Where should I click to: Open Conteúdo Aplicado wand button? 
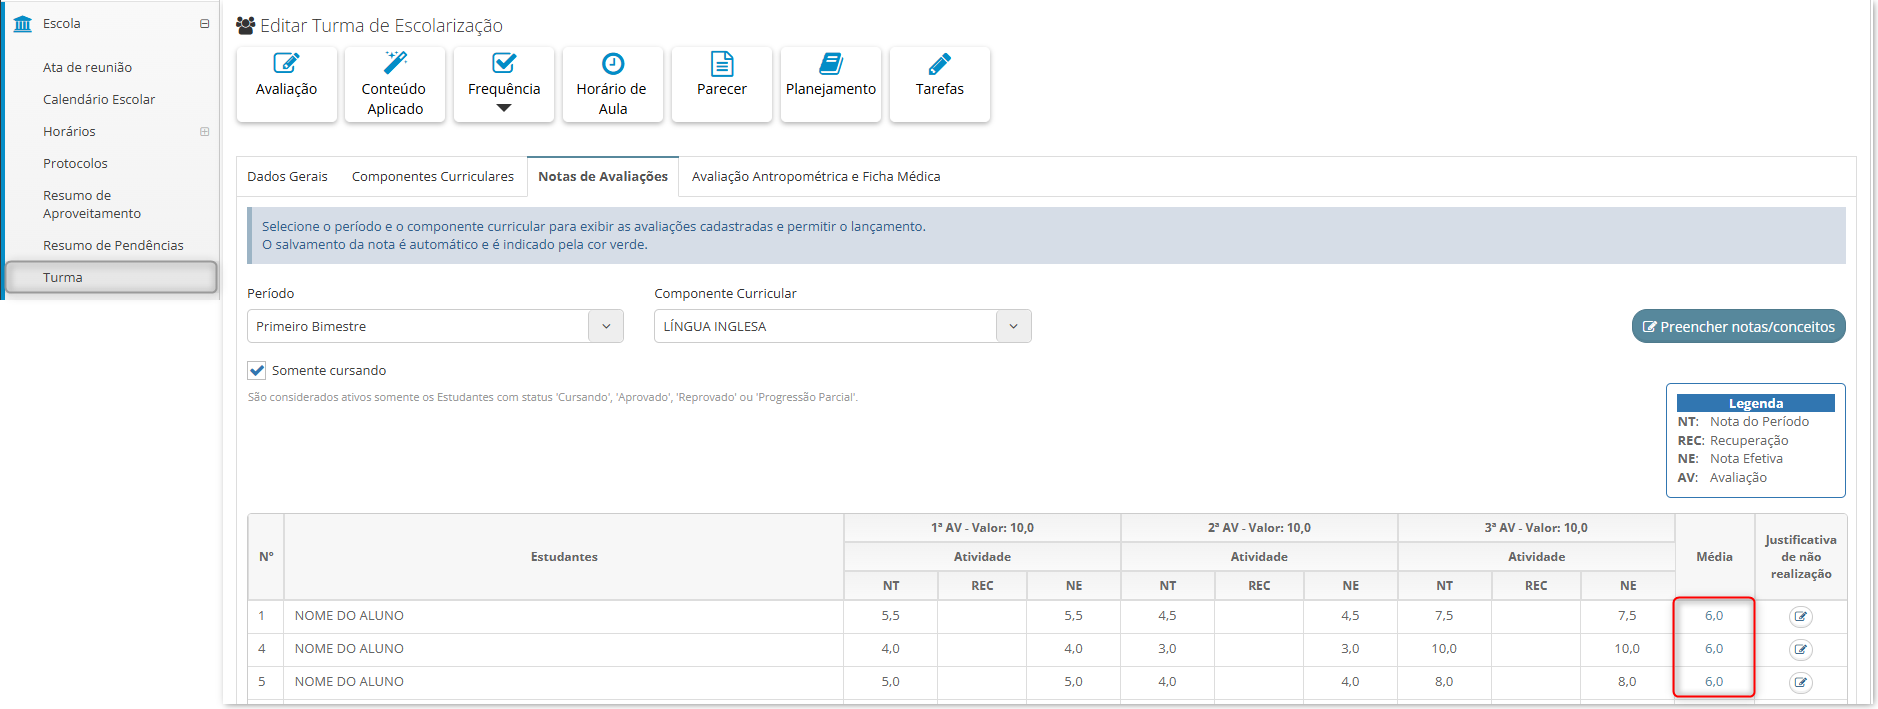[x=395, y=85]
